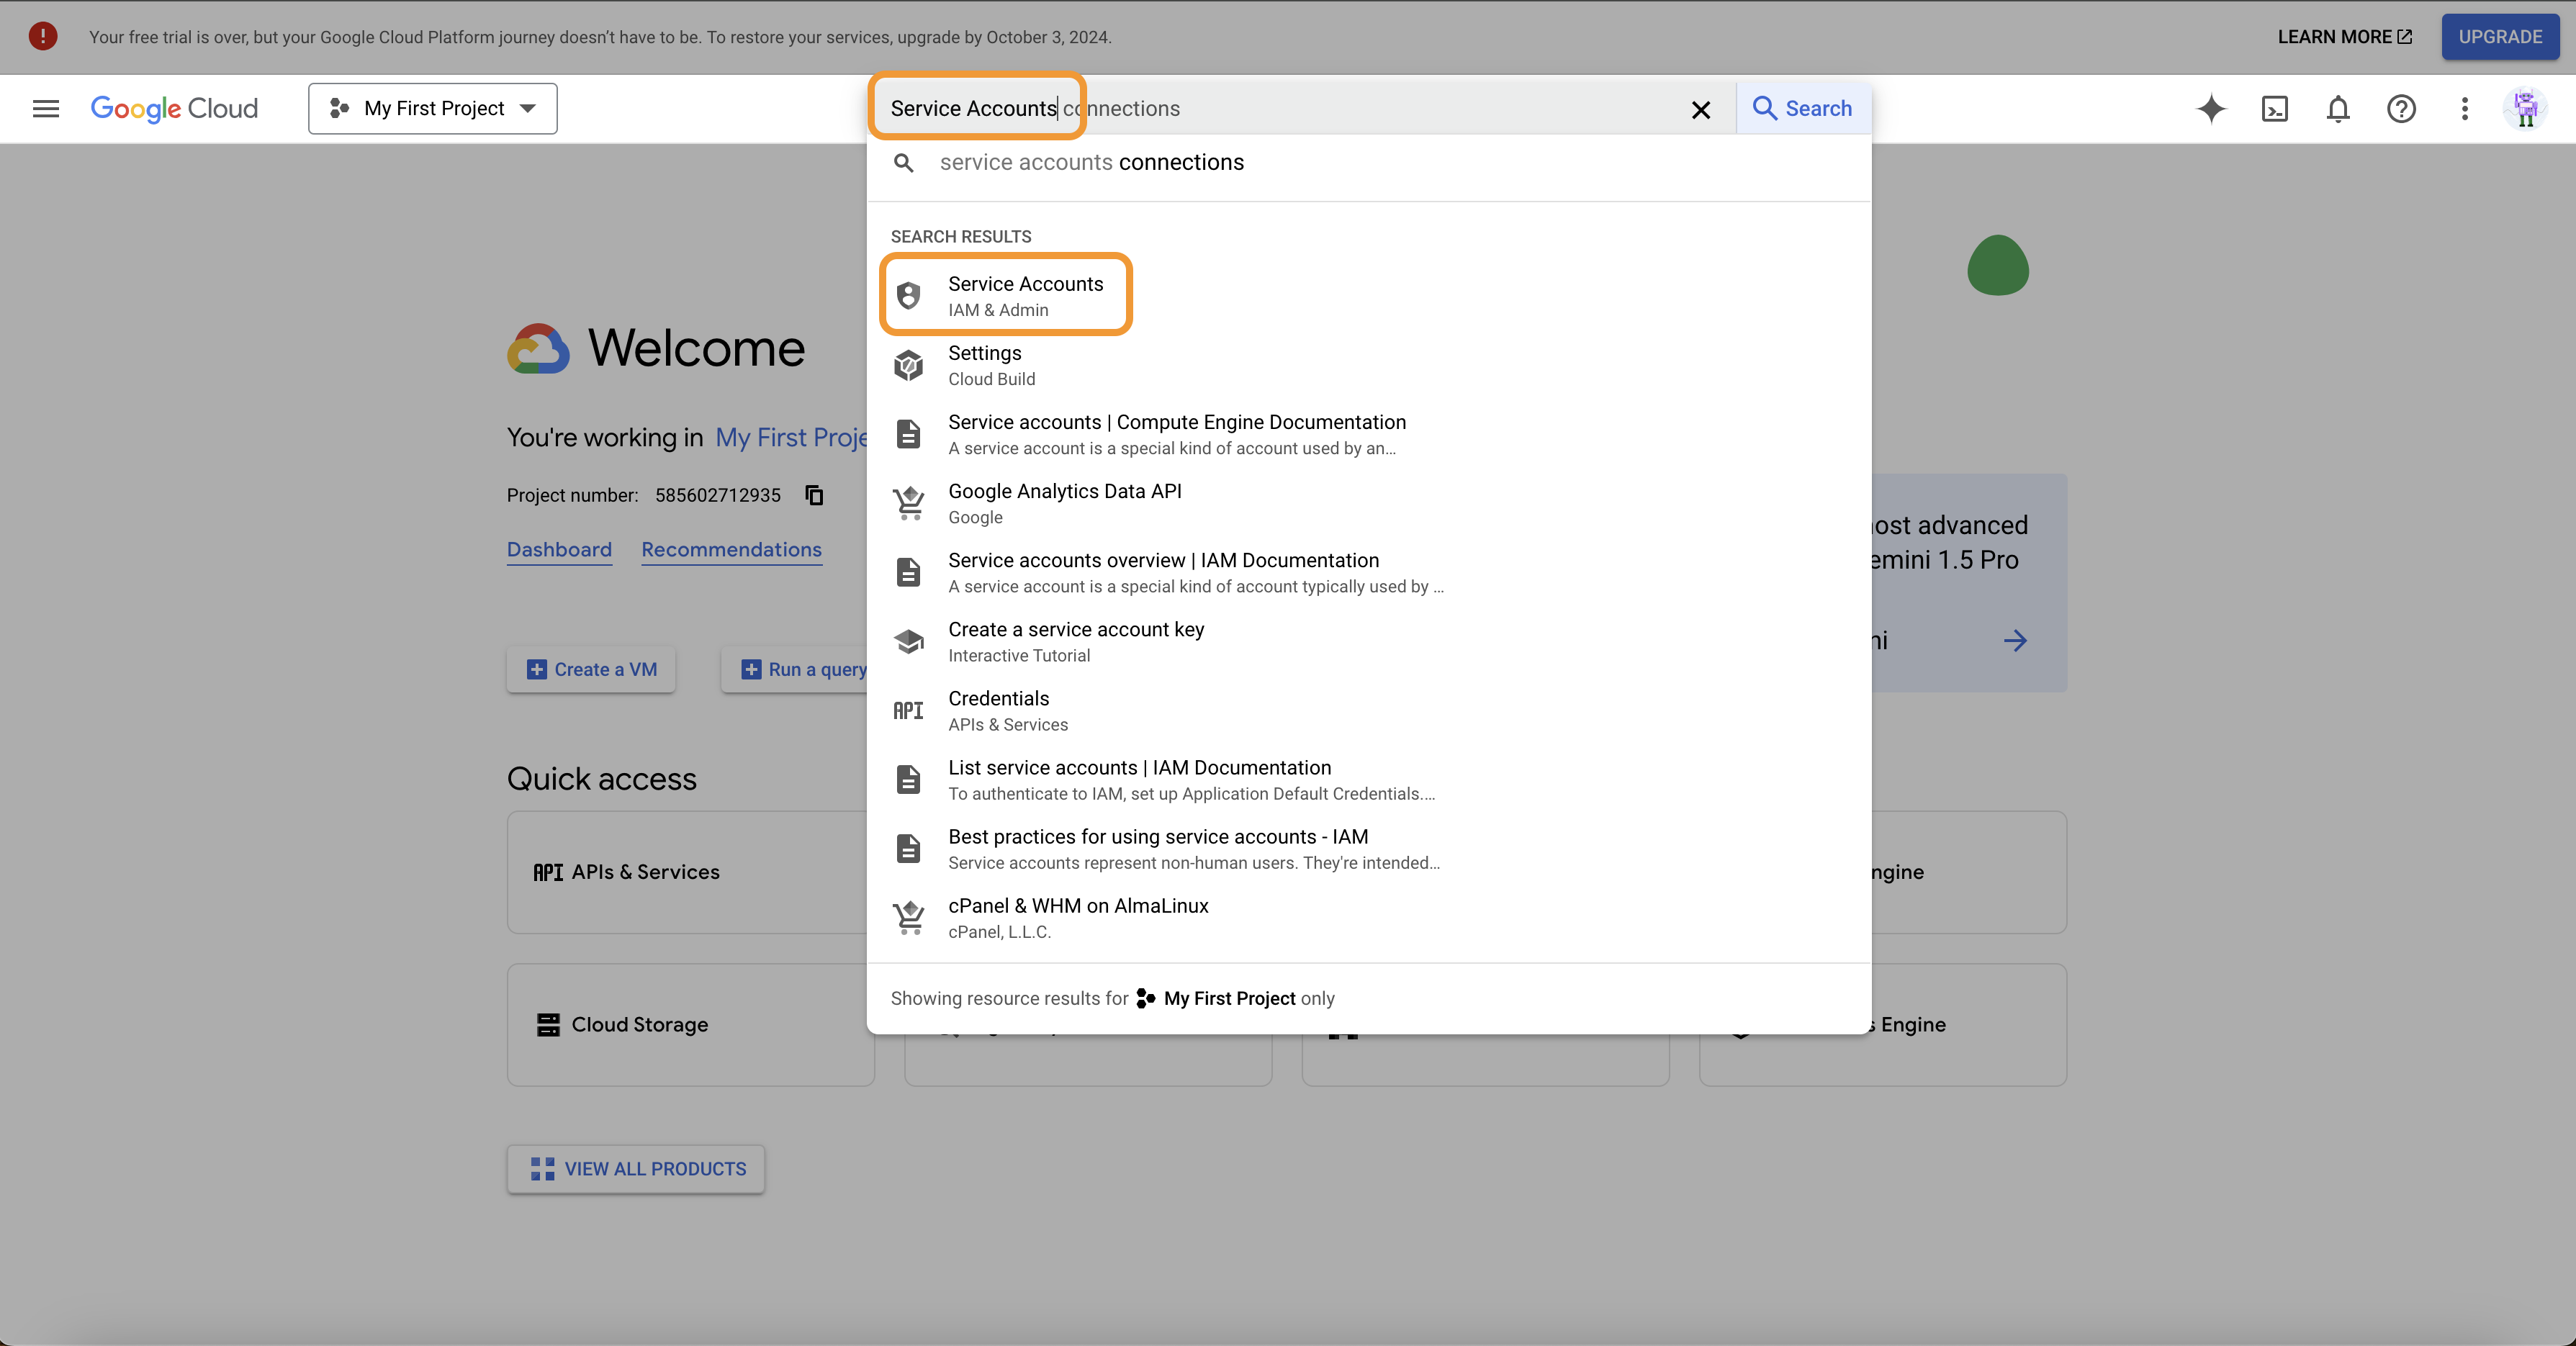Click document icon beside Best practices result
The image size is (2576, 1346).
pyautogui.click(x=908, y=848)
